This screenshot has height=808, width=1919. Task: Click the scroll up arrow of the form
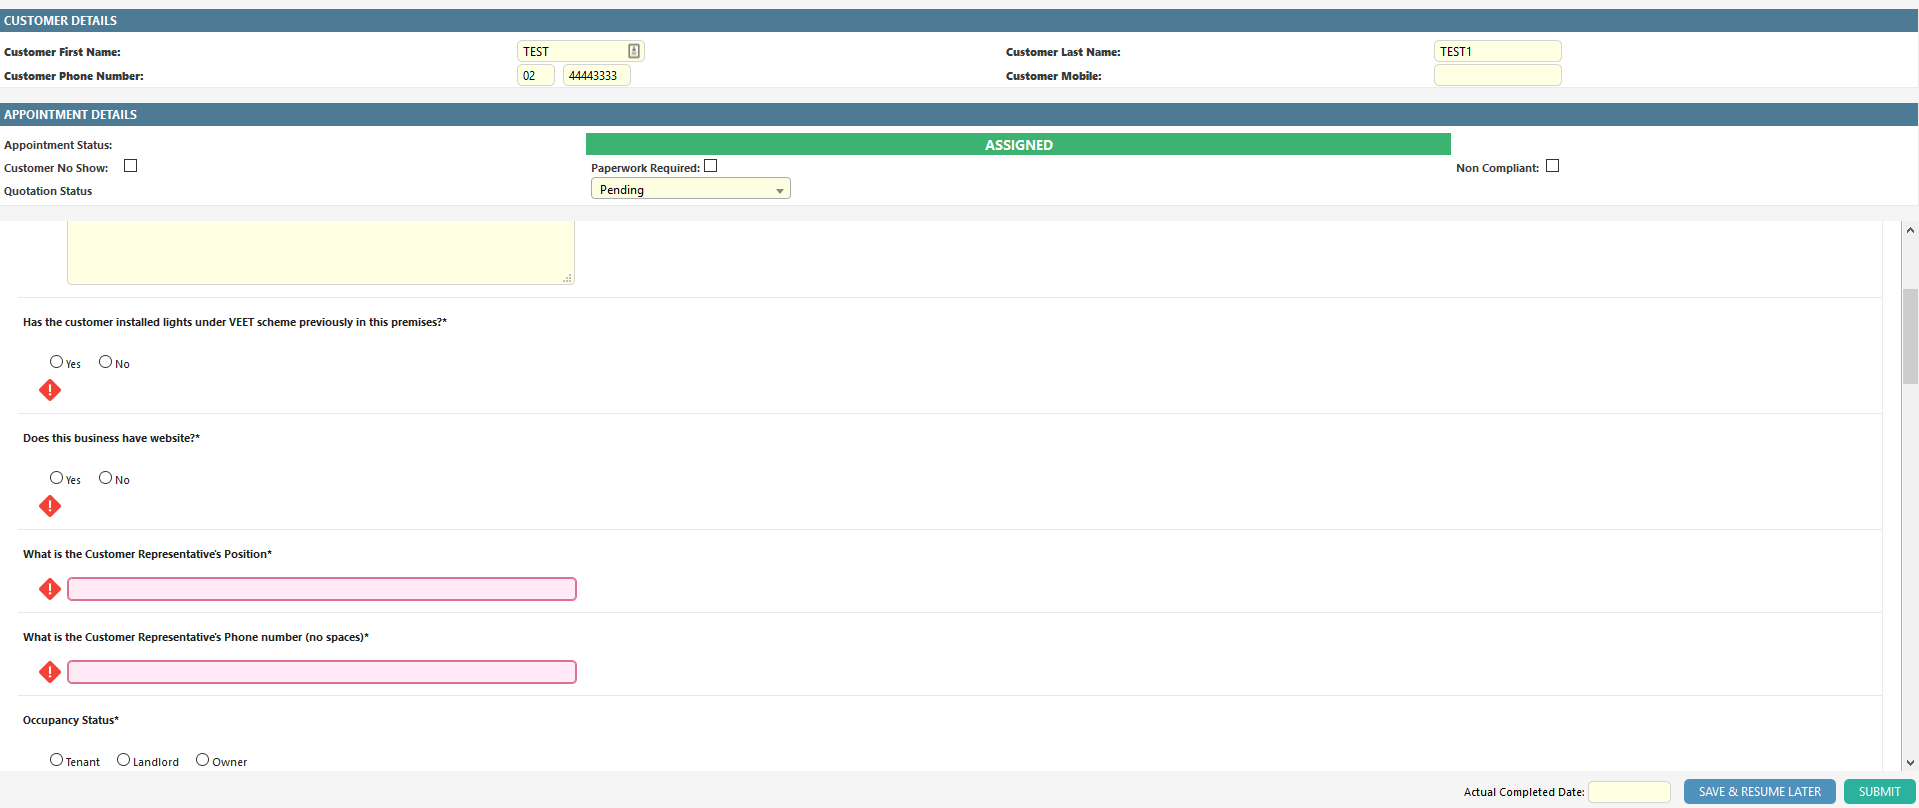(x=1910, y=230)
